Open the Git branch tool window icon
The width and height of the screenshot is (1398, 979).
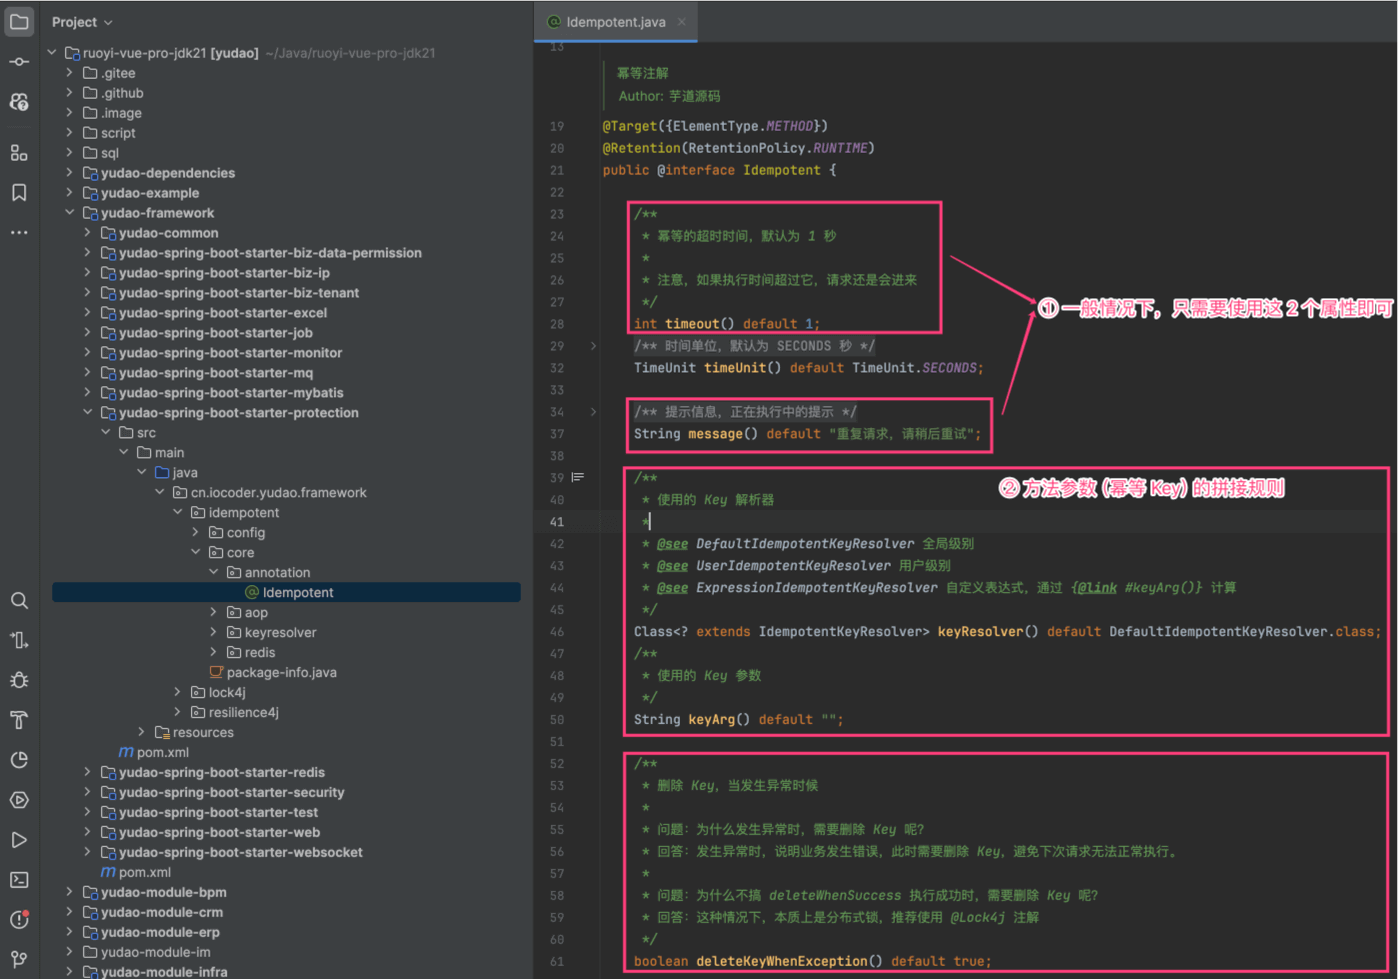tap(19, 959)
